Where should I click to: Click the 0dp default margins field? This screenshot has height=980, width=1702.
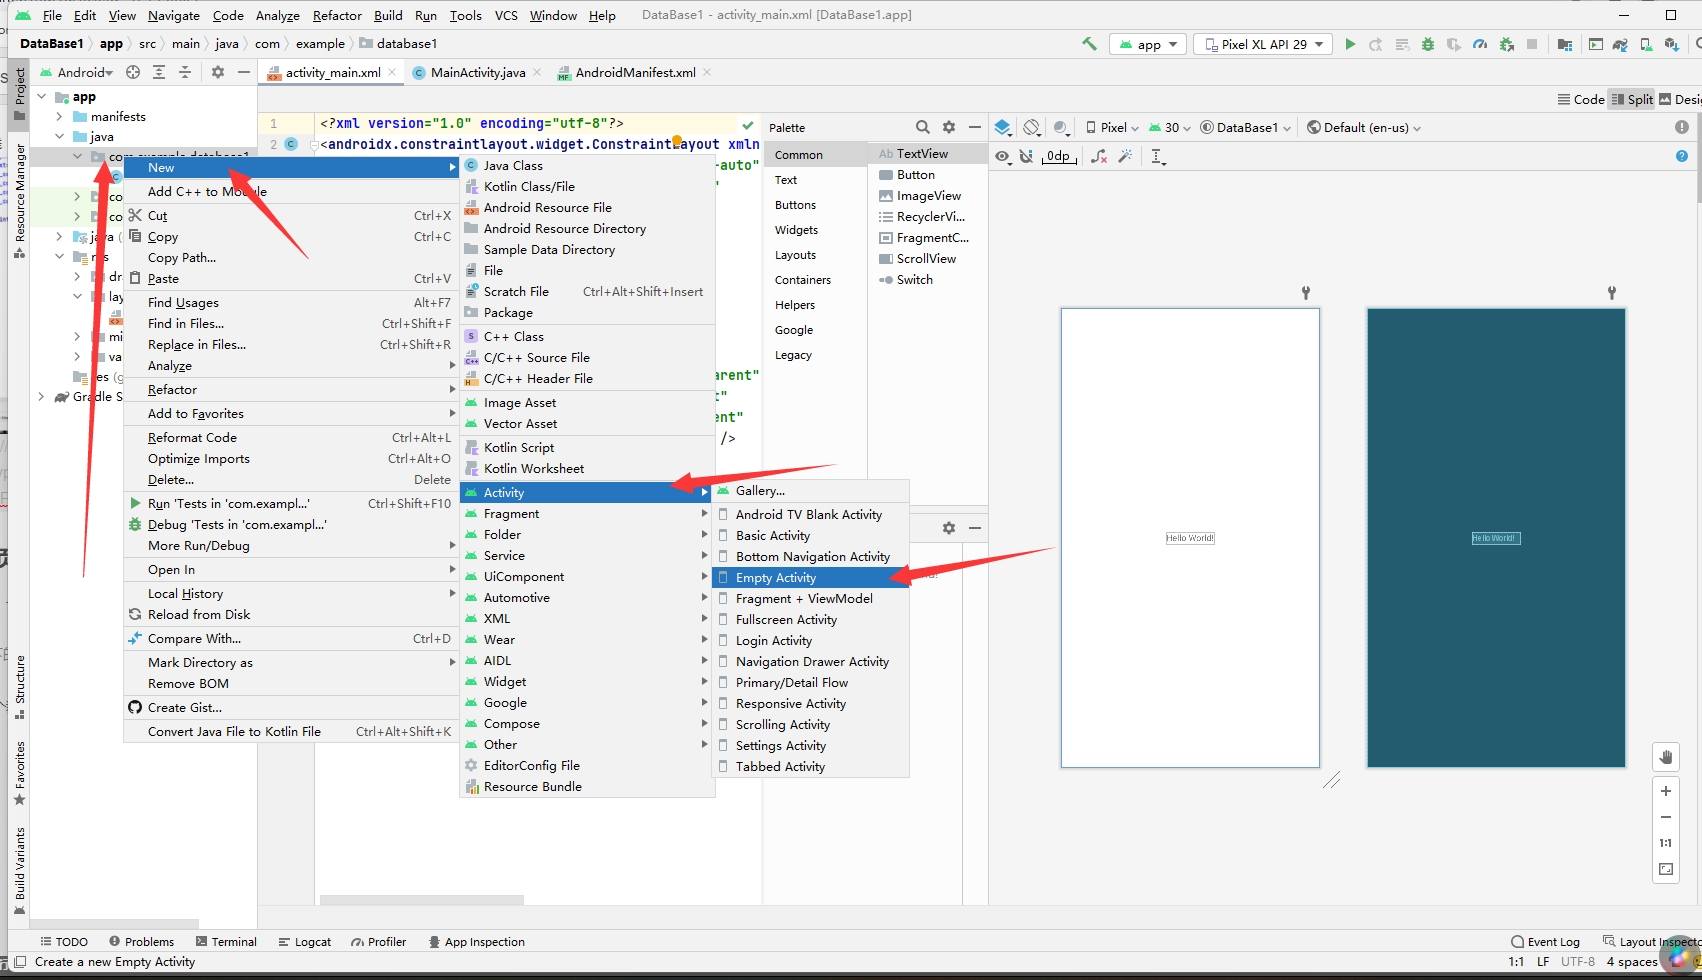[x=1058, y=156]
